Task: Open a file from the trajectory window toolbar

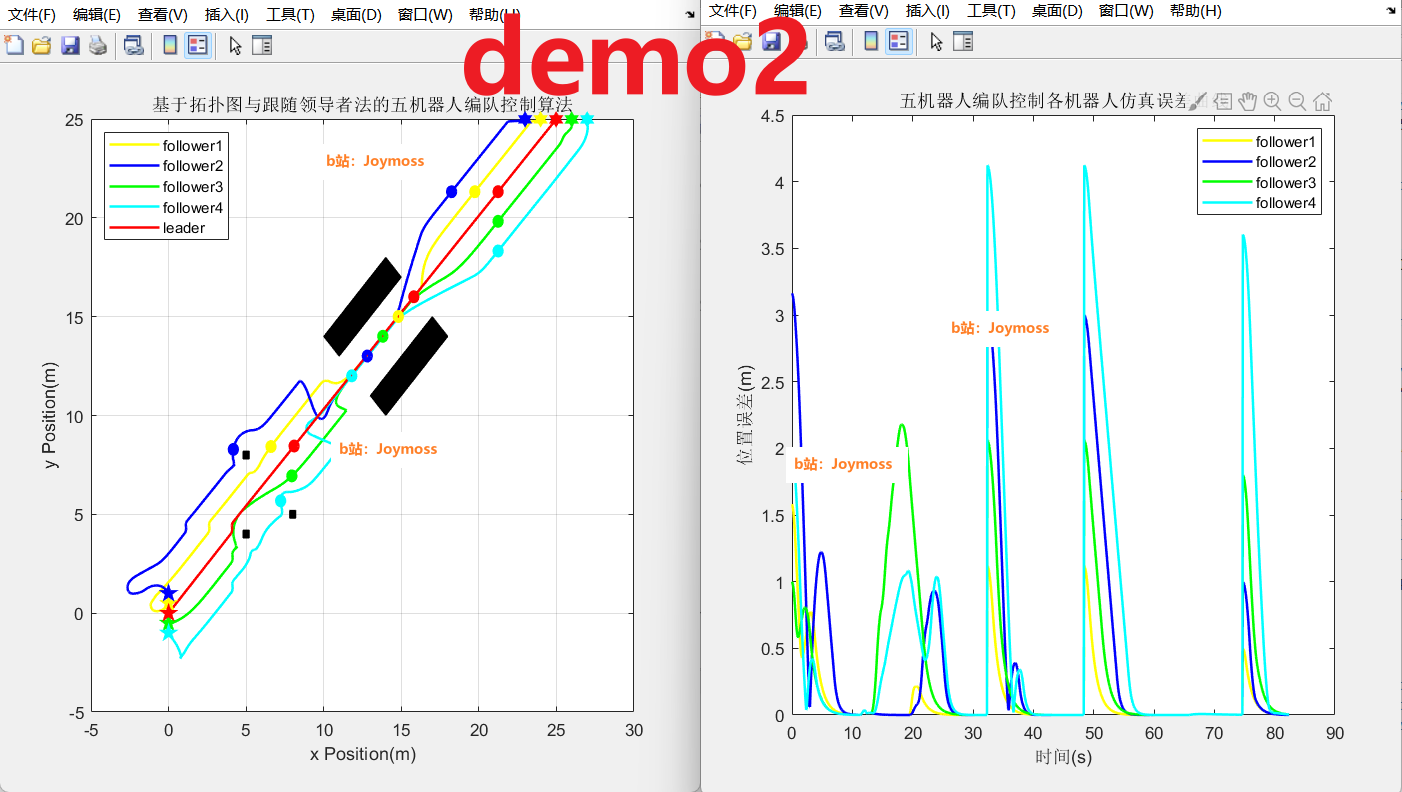Action: [41, 45]
